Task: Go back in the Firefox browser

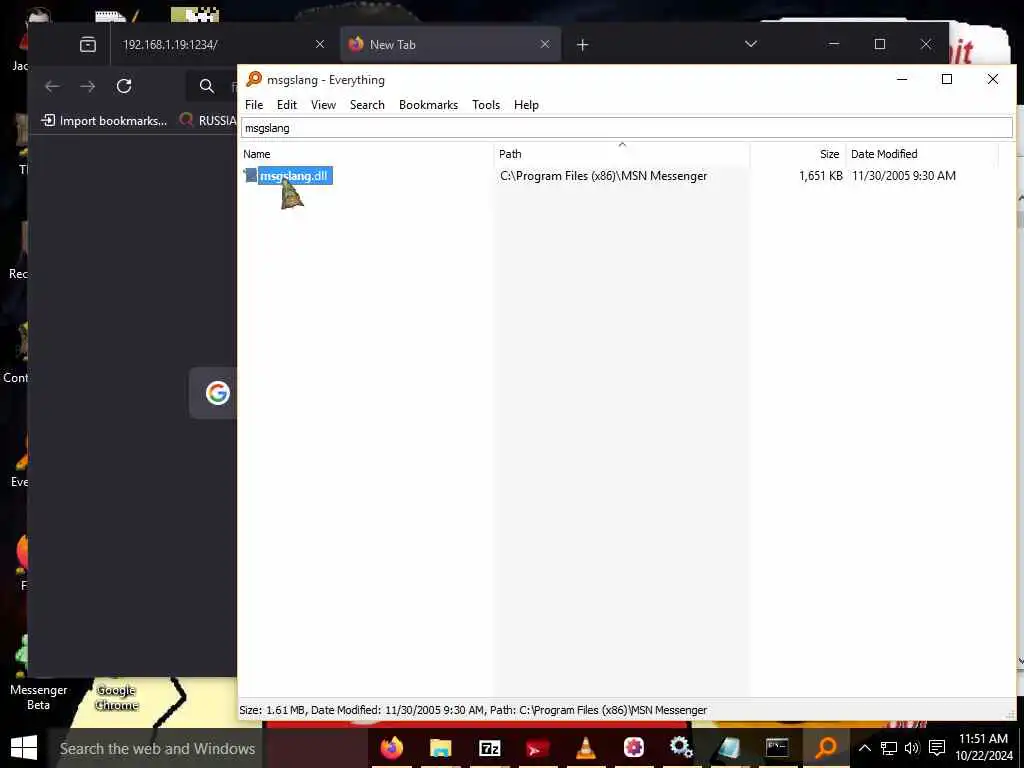Action: (x=52, y=86)
